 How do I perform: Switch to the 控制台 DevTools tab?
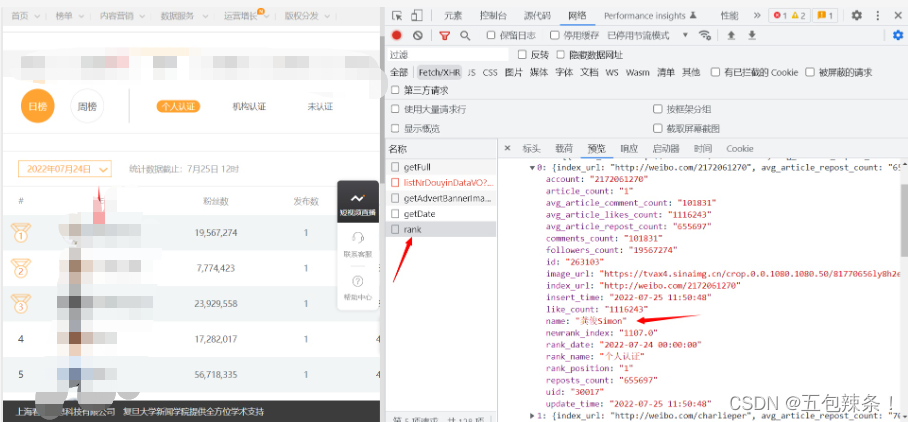coord(493,16)
